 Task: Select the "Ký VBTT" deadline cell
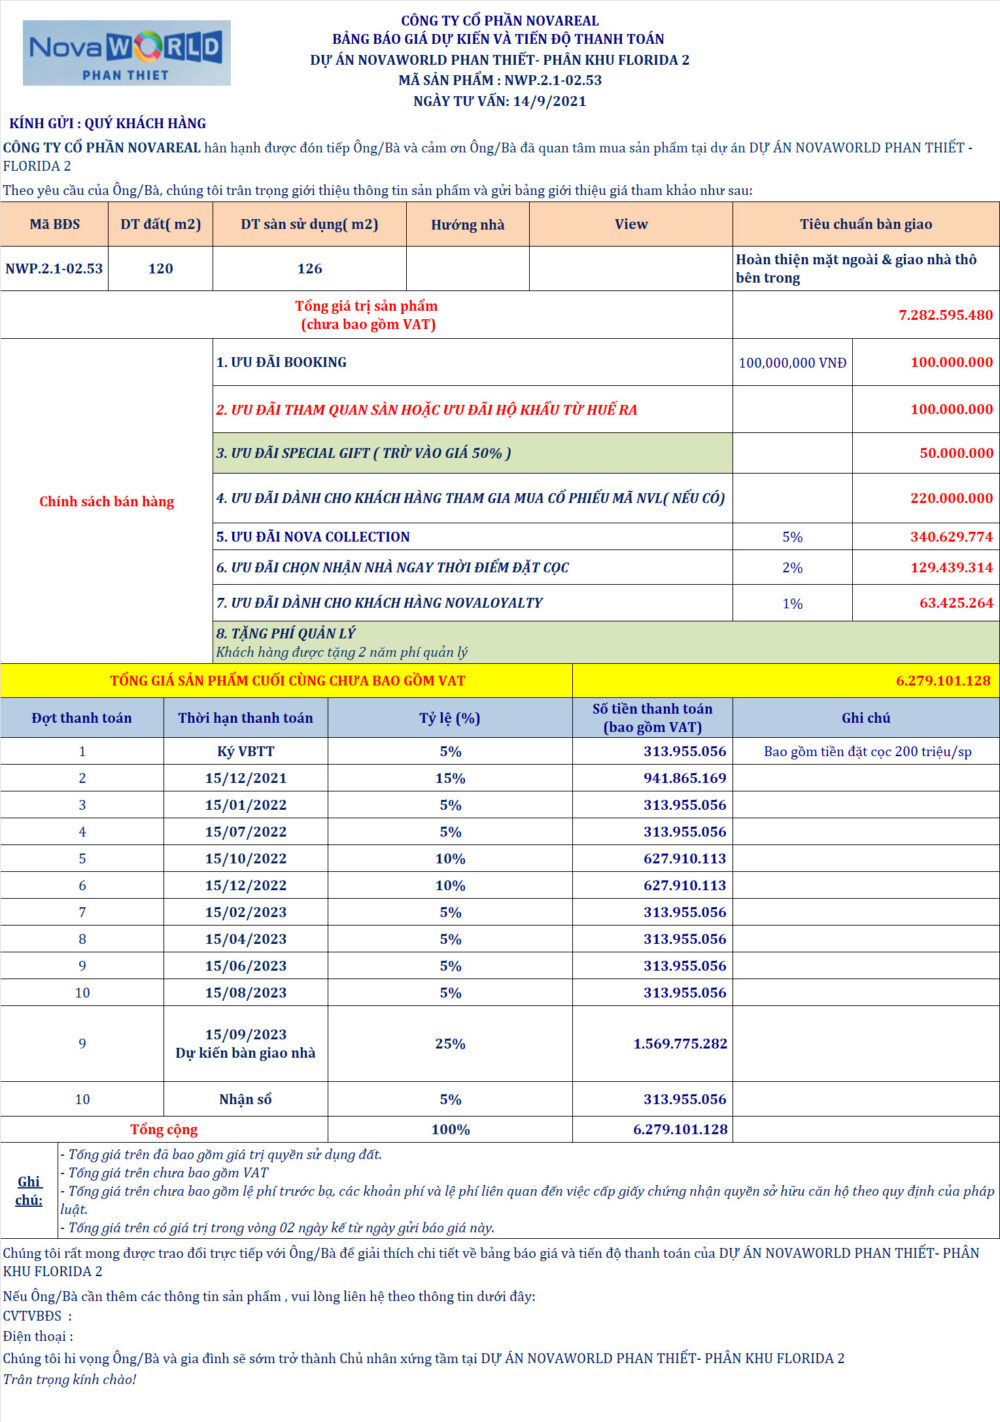(246, 751)
